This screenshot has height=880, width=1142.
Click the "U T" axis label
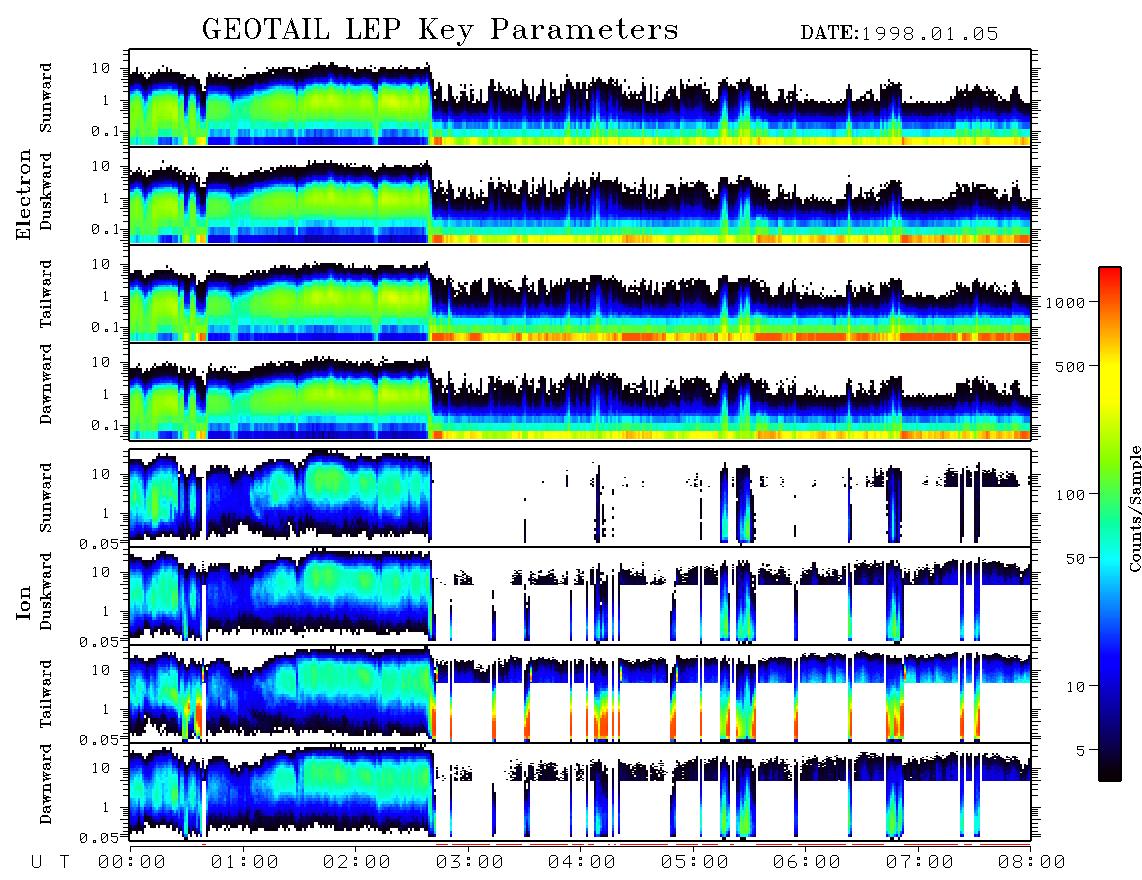50,863
